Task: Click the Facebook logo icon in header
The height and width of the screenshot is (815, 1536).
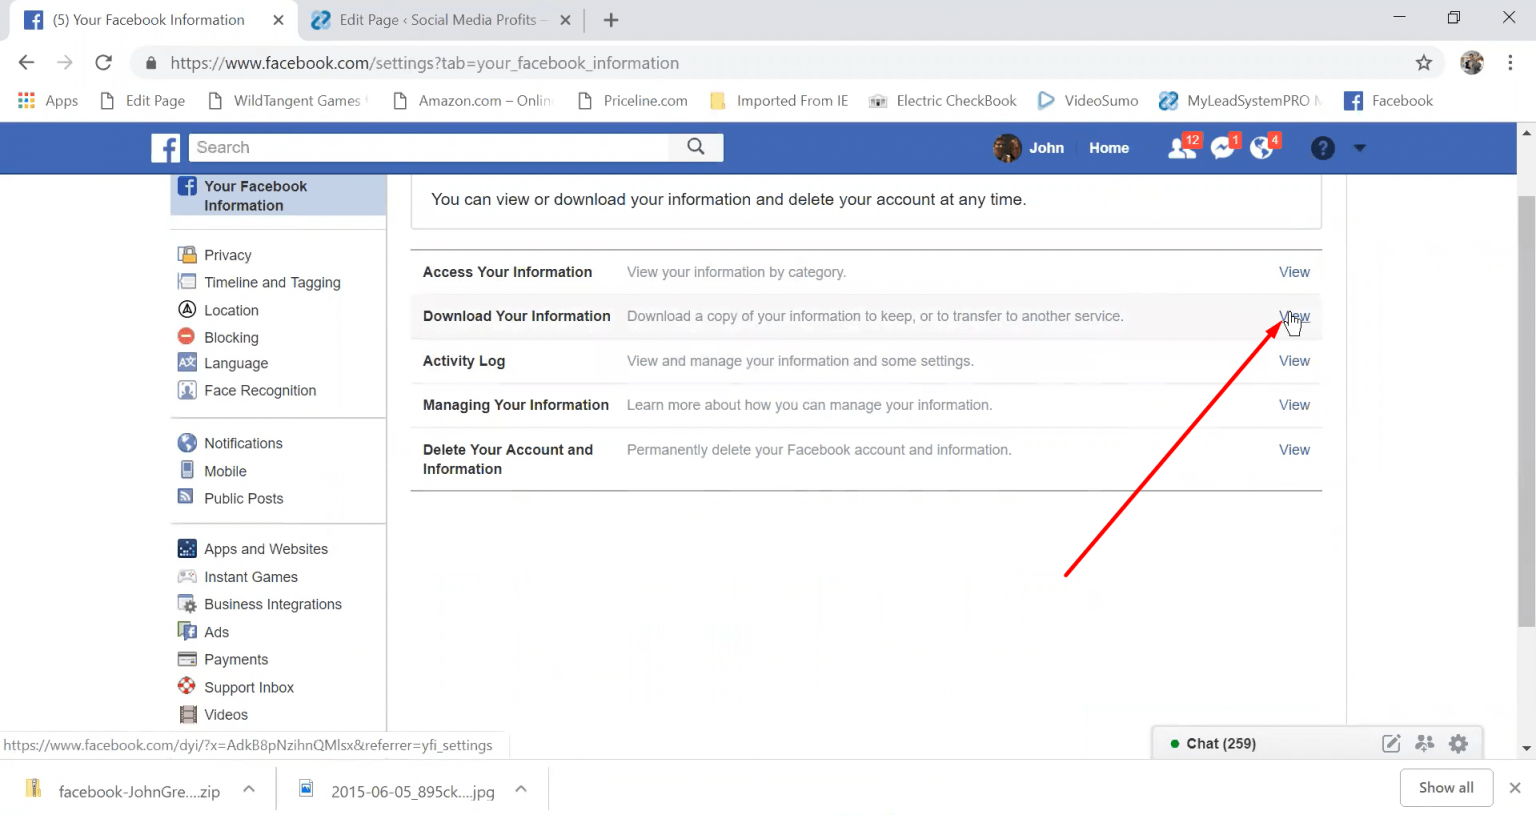Action: tap(166, 148)
